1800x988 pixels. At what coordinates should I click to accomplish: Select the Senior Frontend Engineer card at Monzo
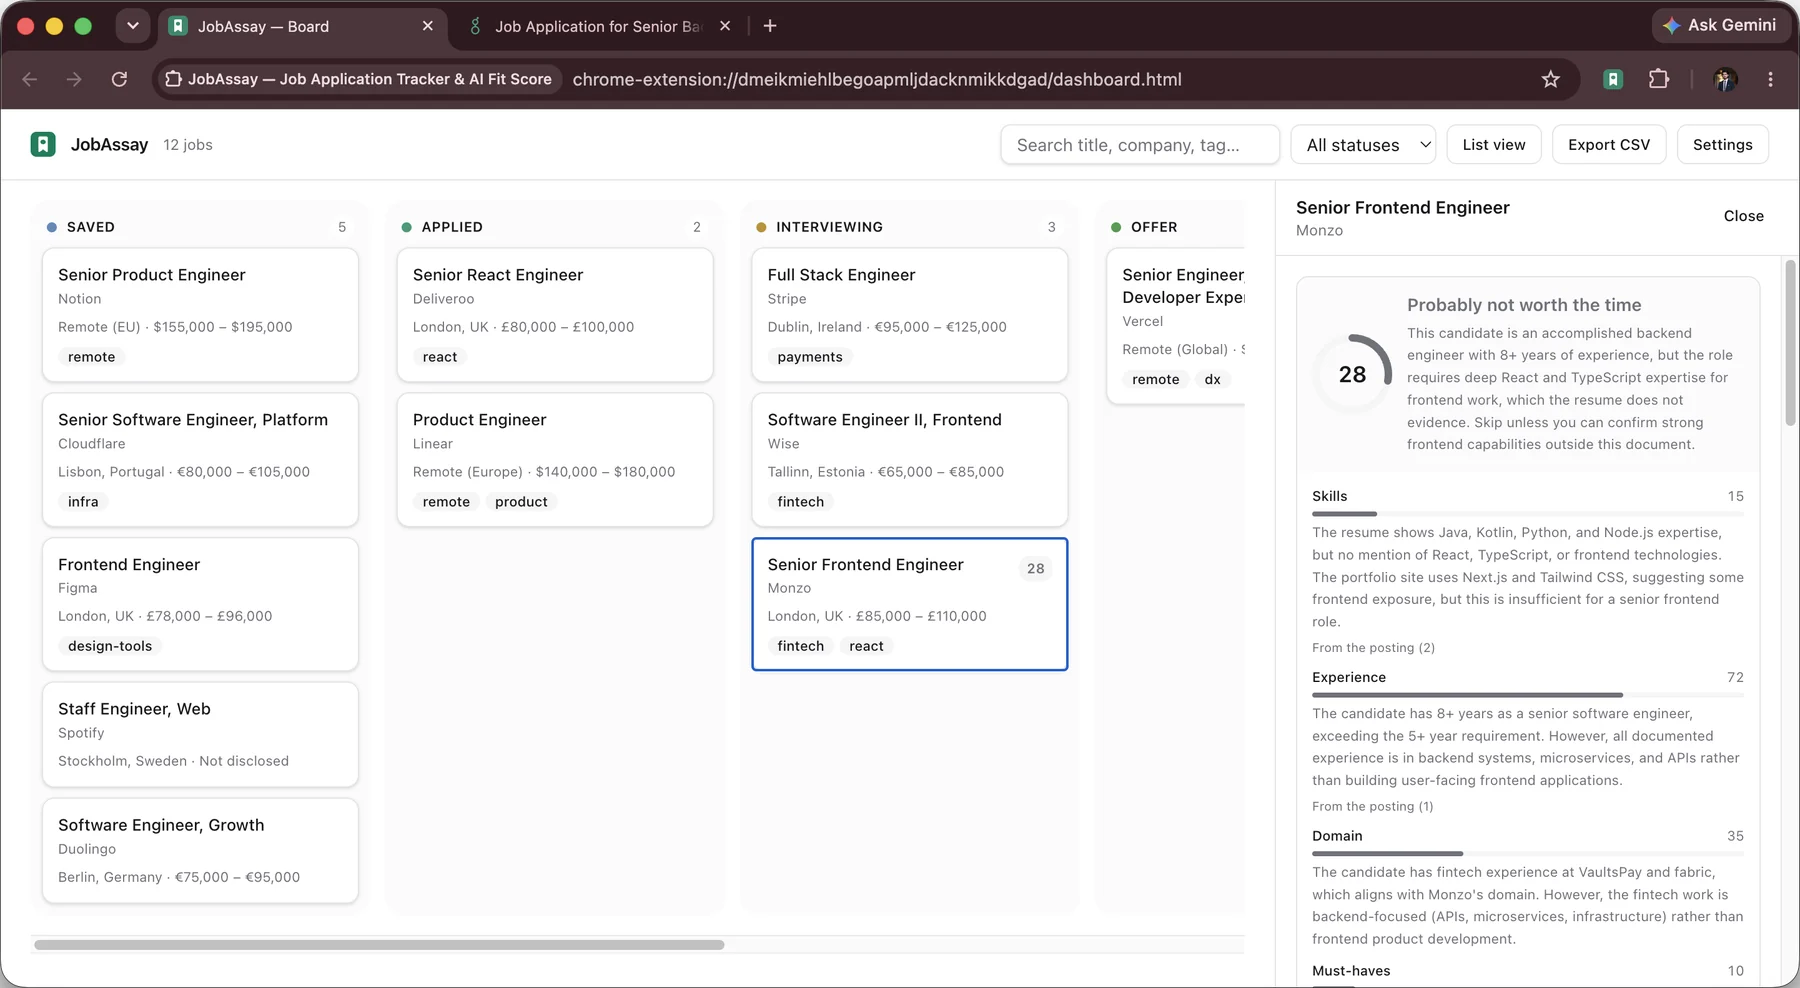(910, 604)
